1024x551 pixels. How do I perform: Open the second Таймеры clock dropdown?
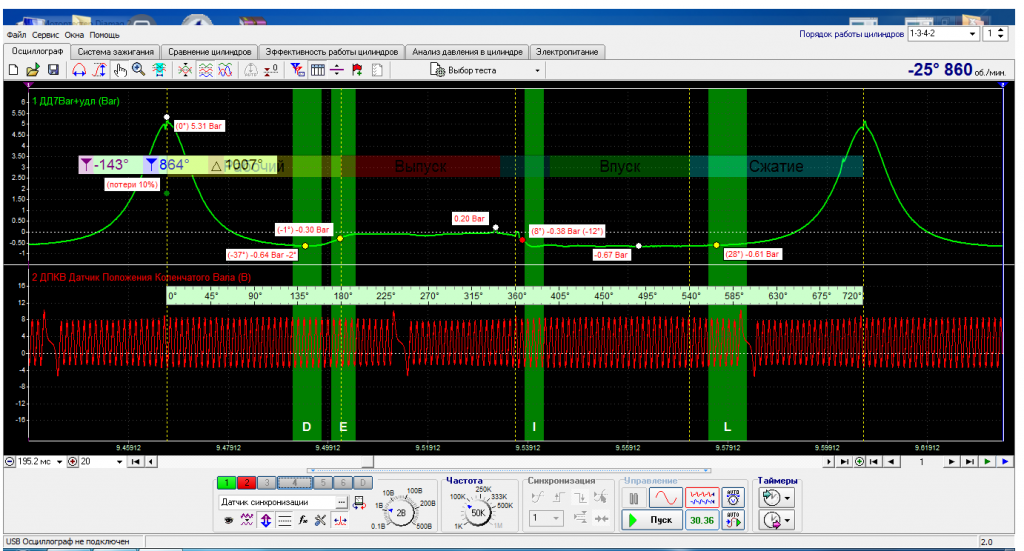click(776, 520)
